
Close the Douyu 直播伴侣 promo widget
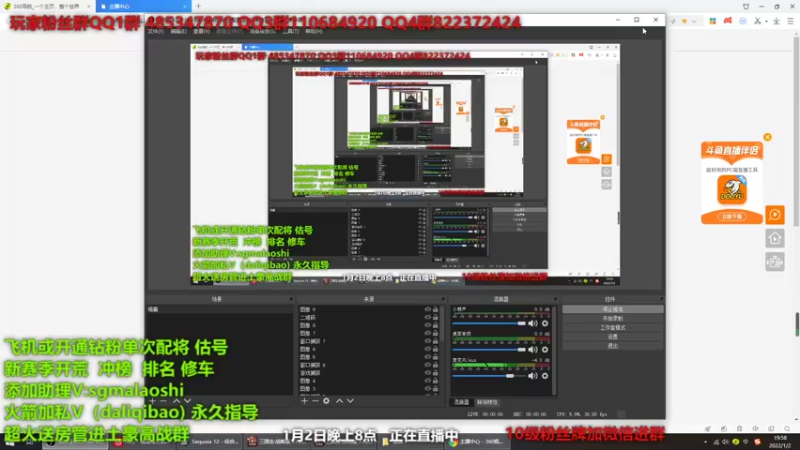tap(767, 137)
